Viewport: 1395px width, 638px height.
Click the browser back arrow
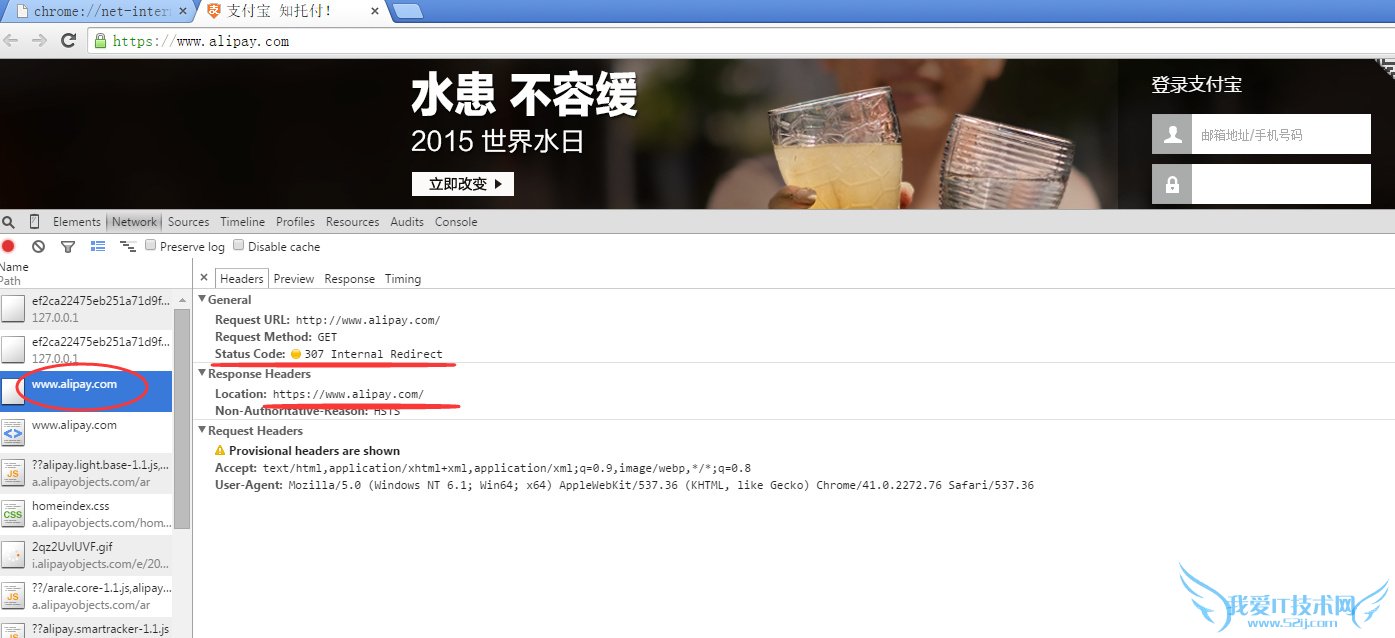click(x=11, y=41)
